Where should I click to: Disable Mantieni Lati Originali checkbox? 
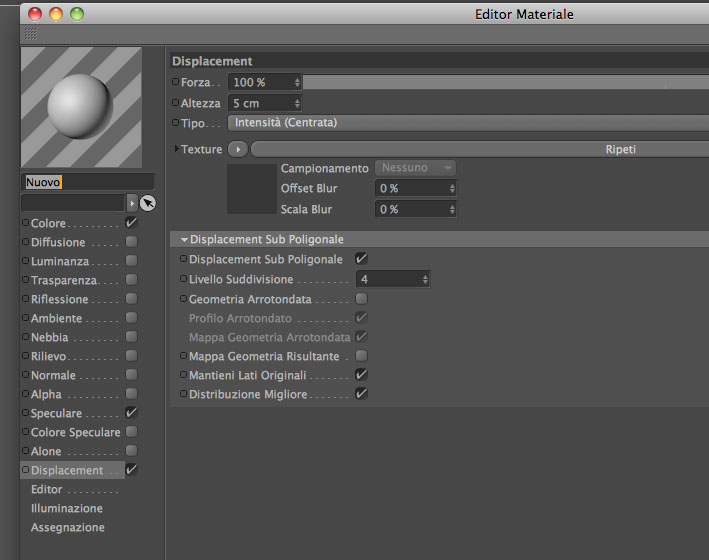click(361, 375)
